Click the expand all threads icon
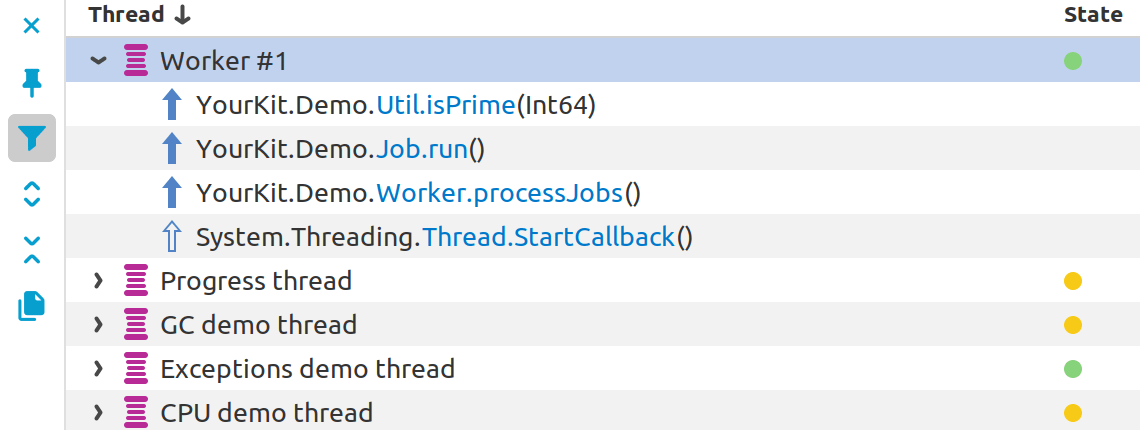 pos(31,194)
